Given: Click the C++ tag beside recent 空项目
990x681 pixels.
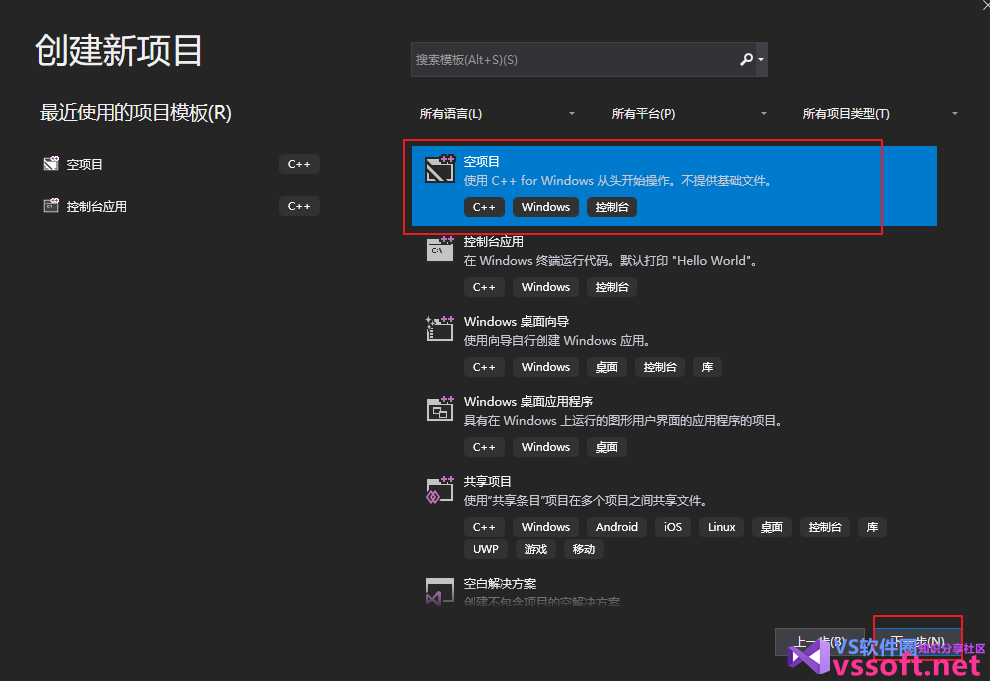Looking at the screenshot, I should click(x=299, y=164).
